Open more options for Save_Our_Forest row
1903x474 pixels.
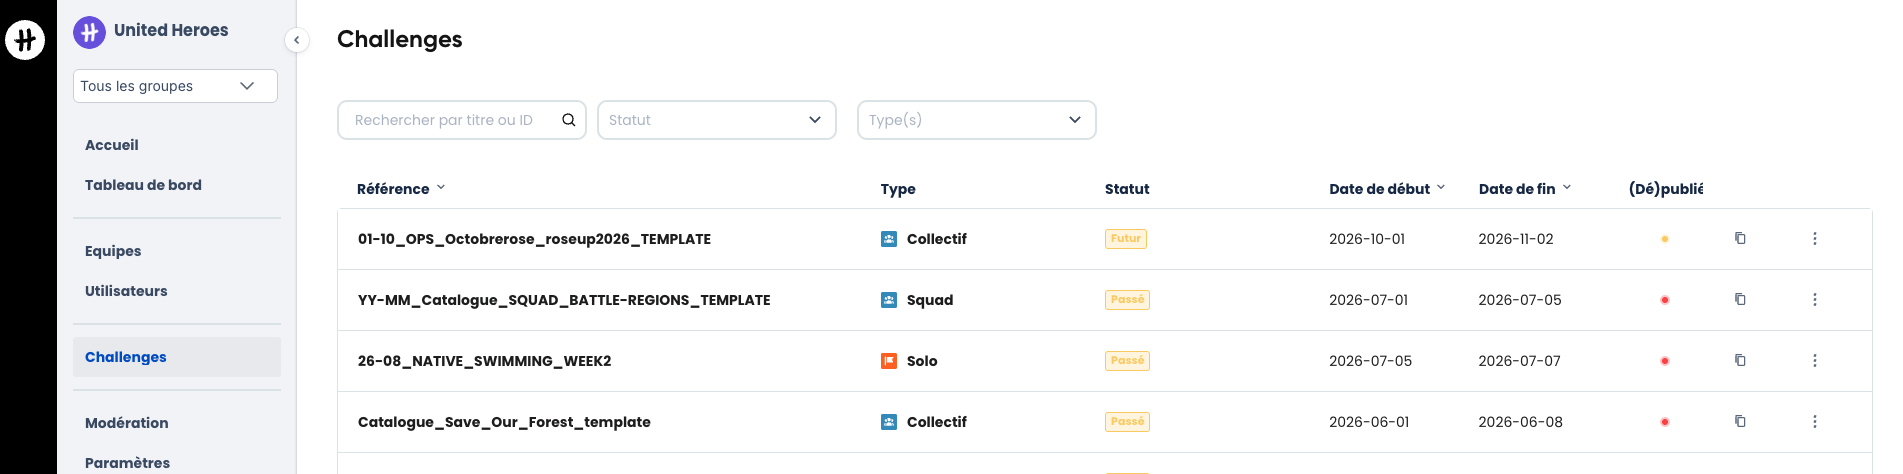click(1814, 421)
